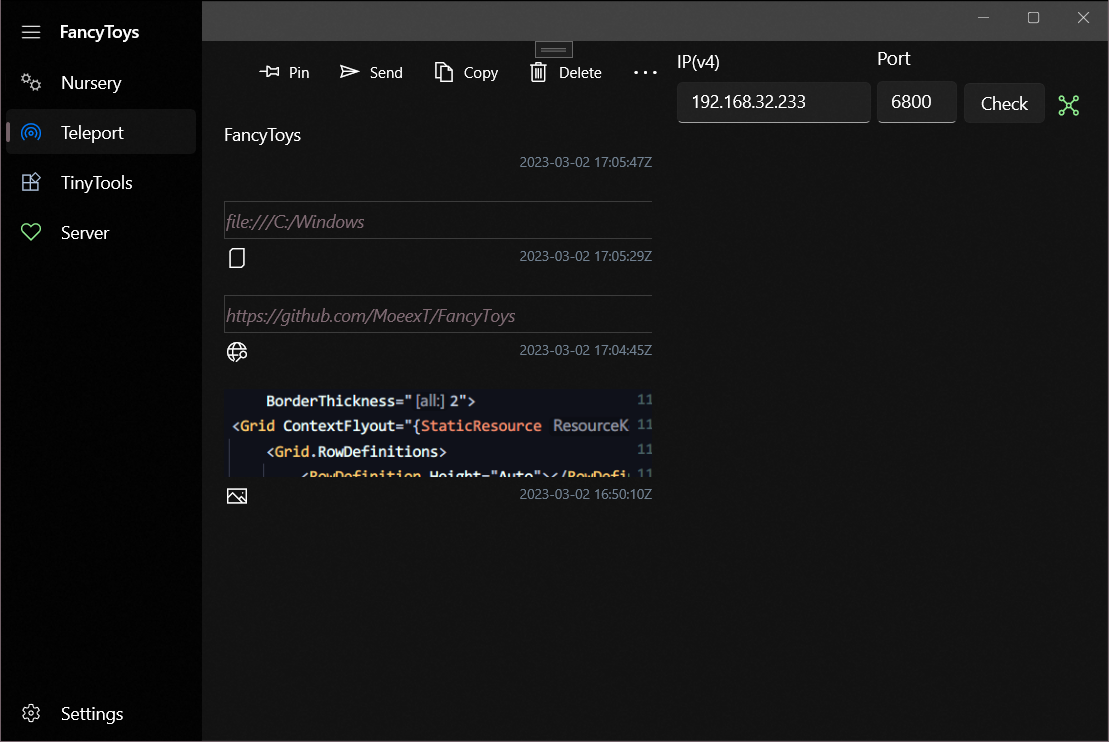Click the drag handle above the toolbar
1109x742 pixels.
(x=554, y=49)
